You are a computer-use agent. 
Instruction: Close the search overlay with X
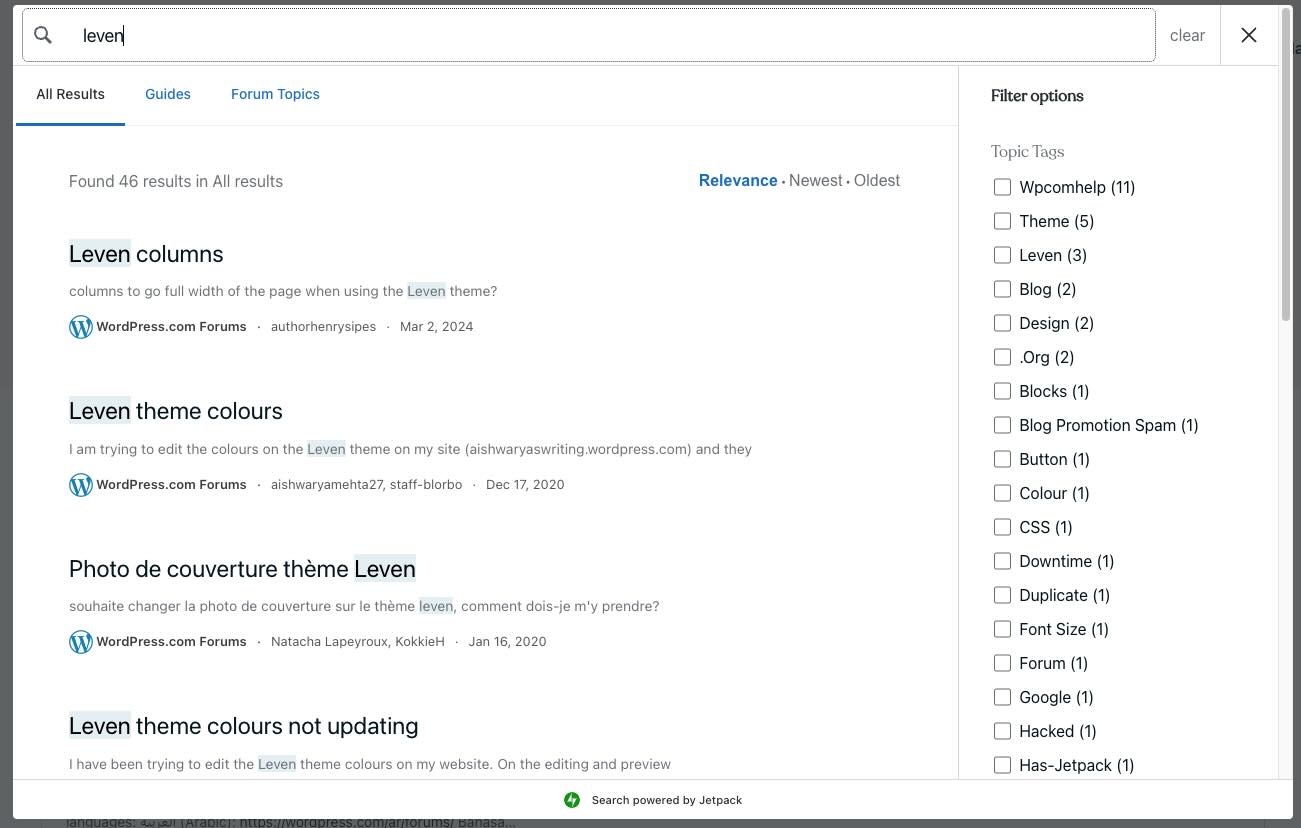(x=1249, y=35)
